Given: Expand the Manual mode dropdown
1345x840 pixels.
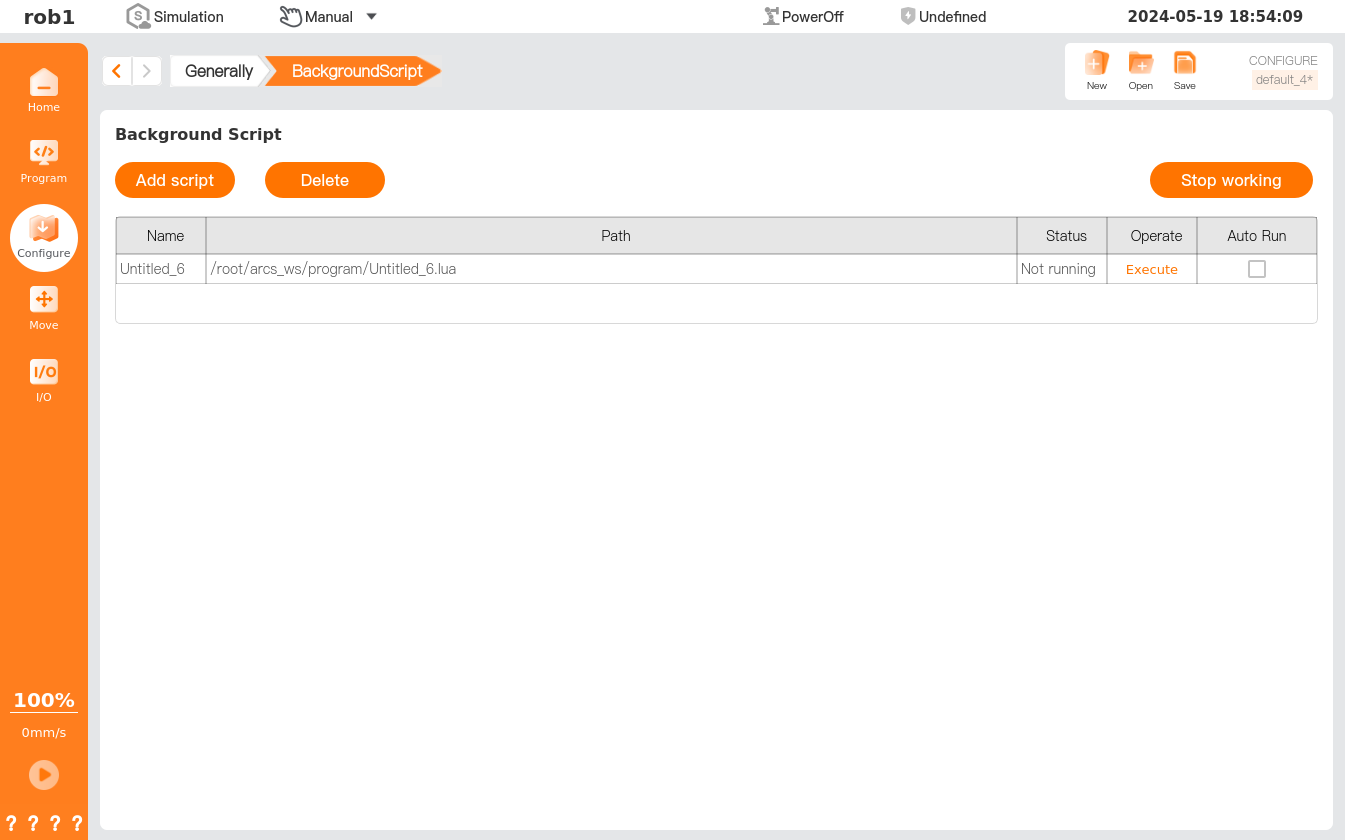Looking at the screenshot, I should (371, 17).
